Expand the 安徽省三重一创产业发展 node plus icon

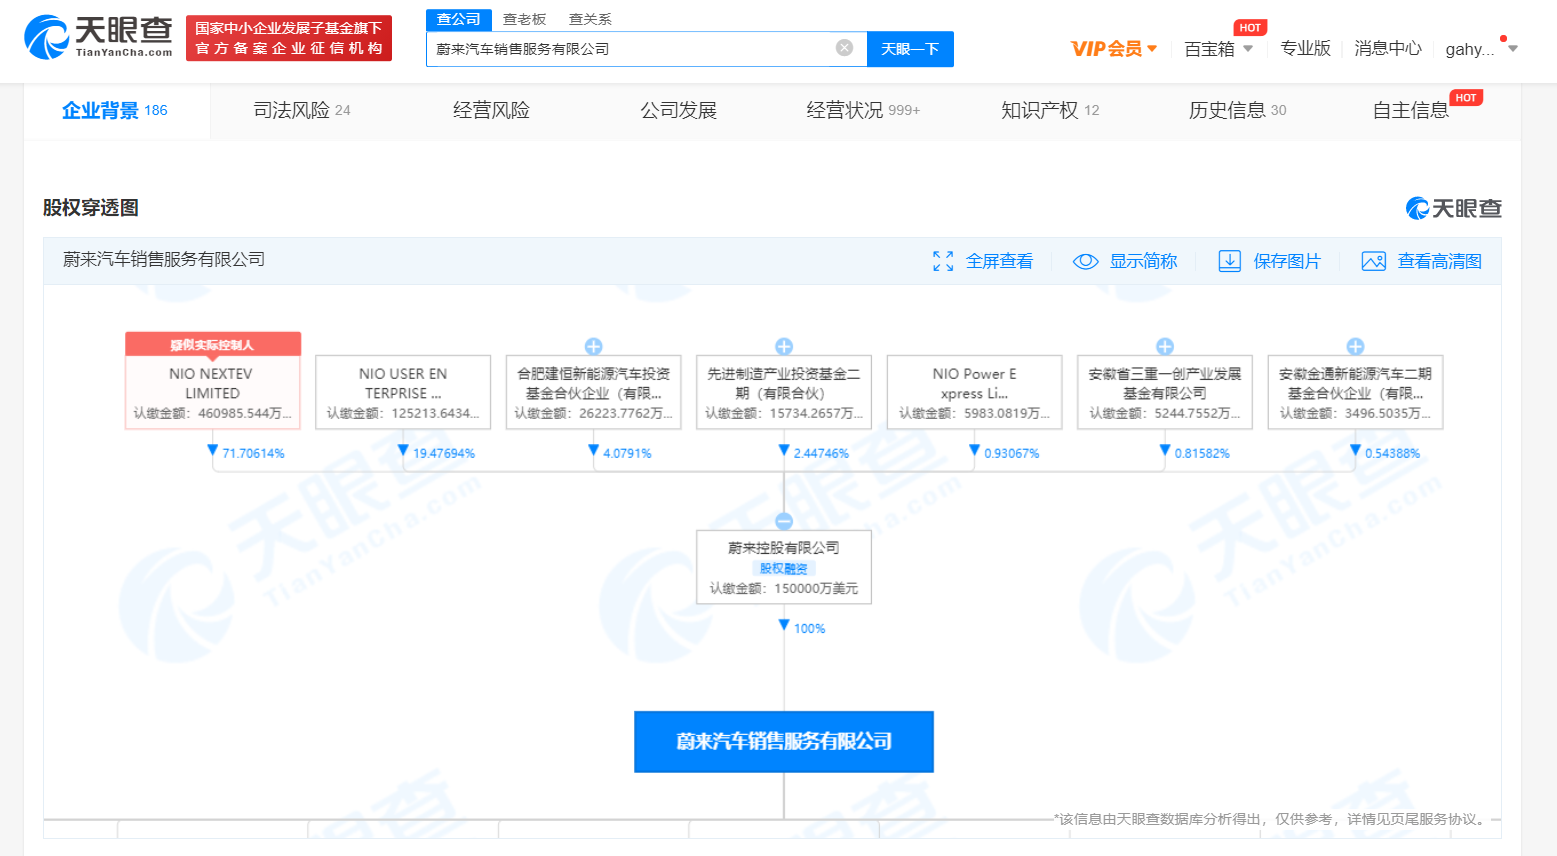click(x=1165, y=346)
